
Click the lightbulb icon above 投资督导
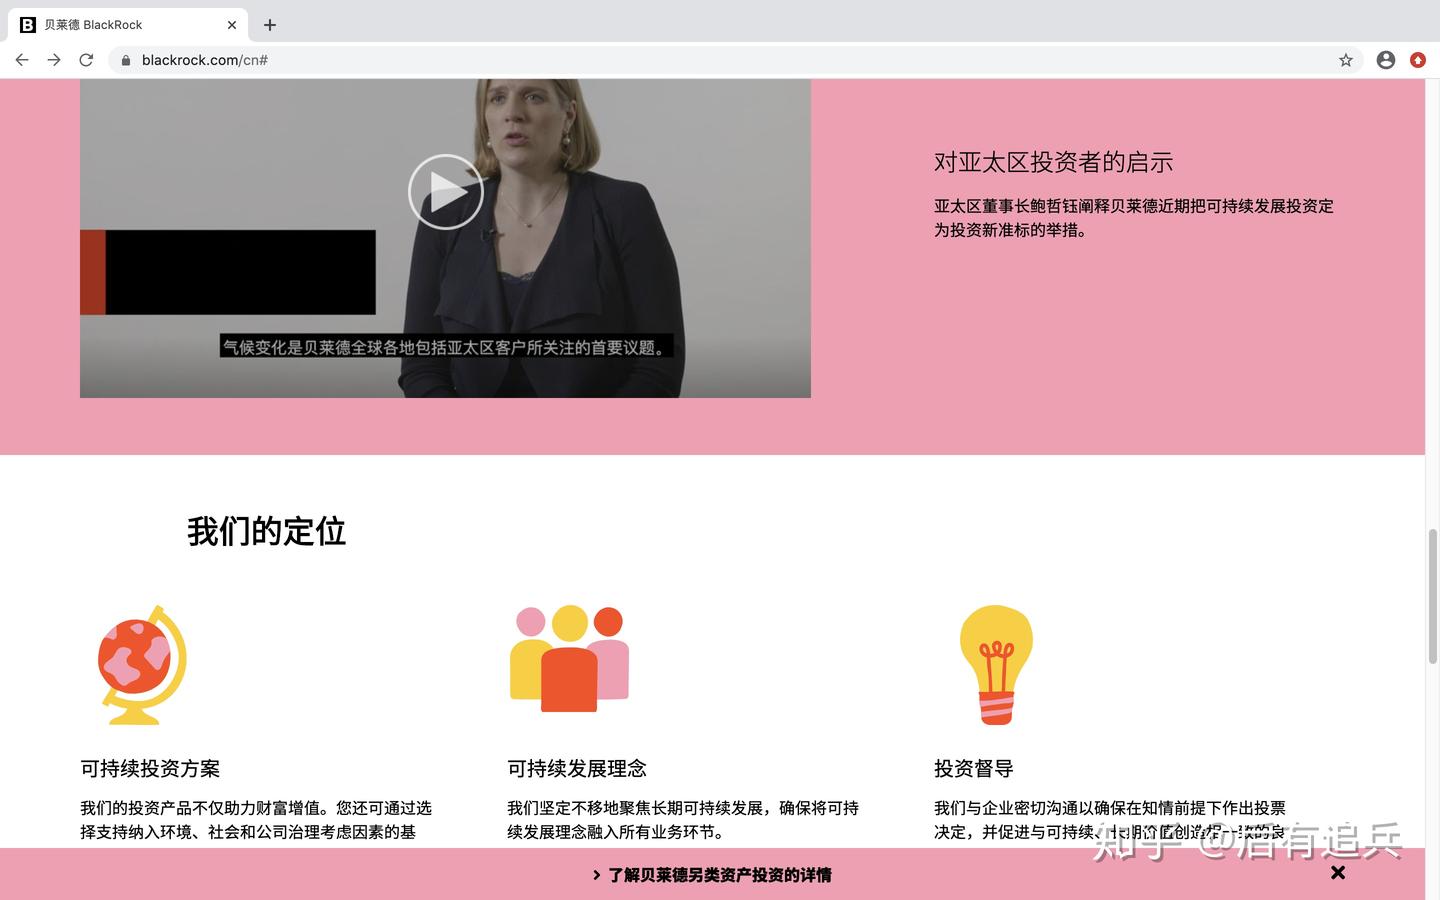[996, 663]
